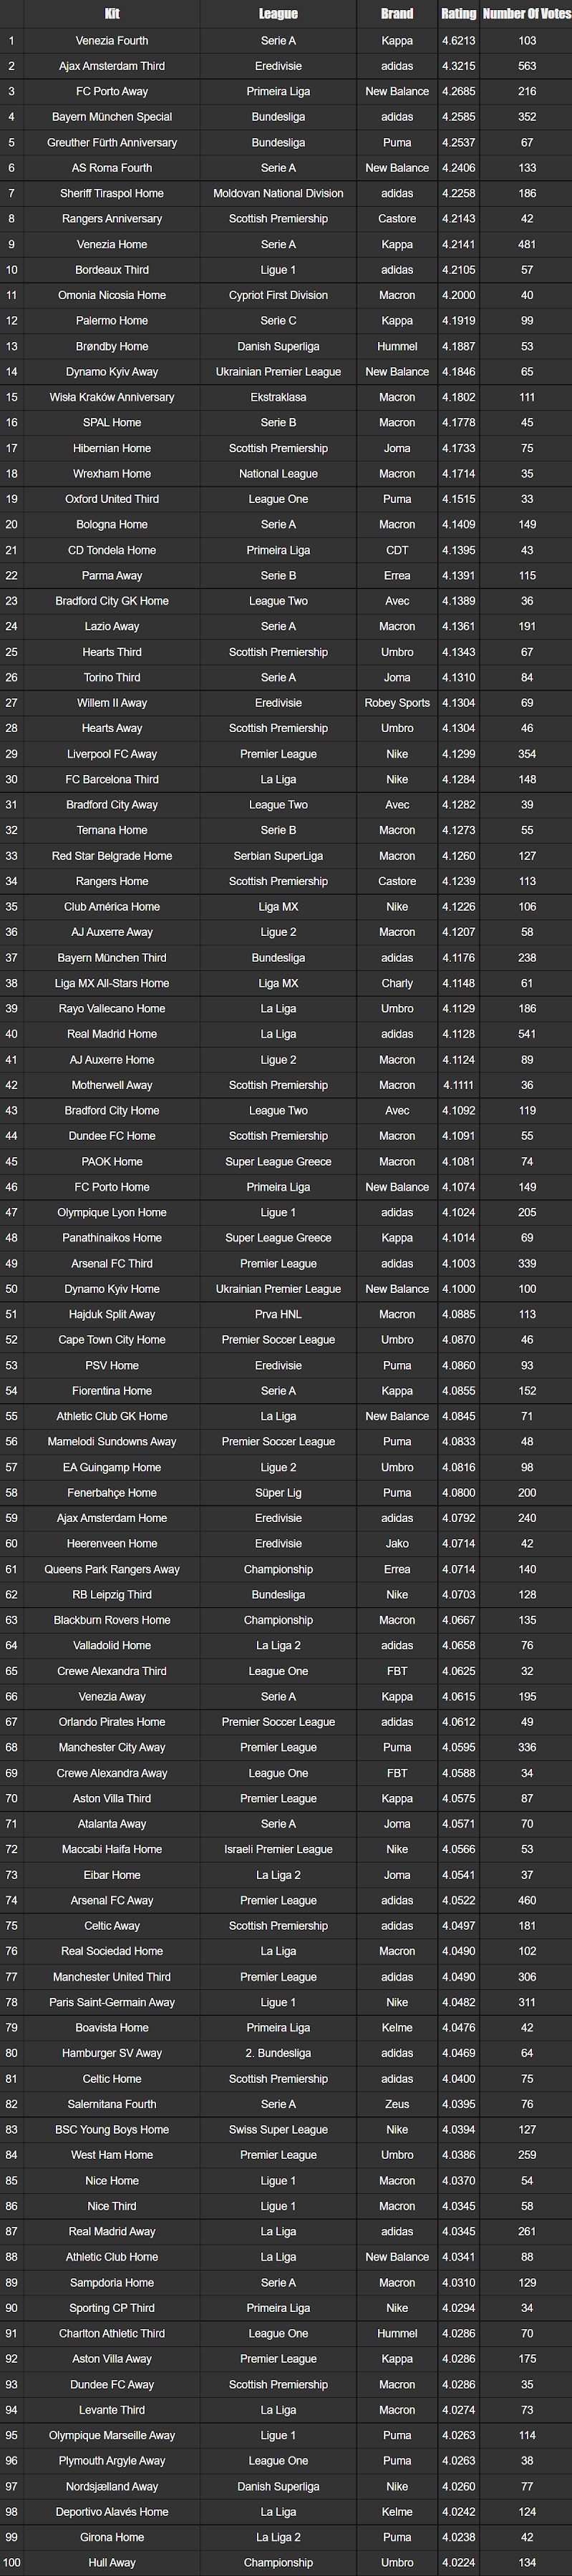Click the Fiorentina Home kit cell
The image size is (572, 2576).
[112, 1391]
